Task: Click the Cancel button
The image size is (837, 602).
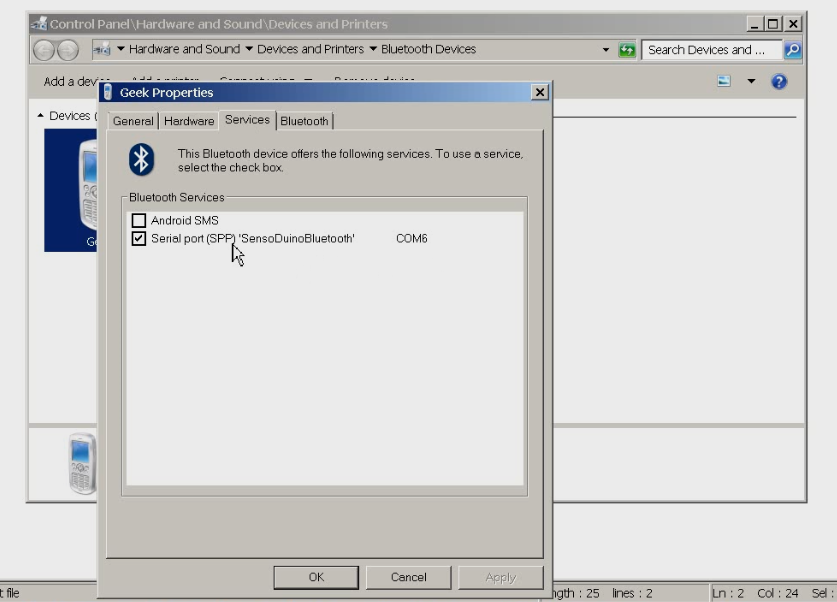Action: 407,576
